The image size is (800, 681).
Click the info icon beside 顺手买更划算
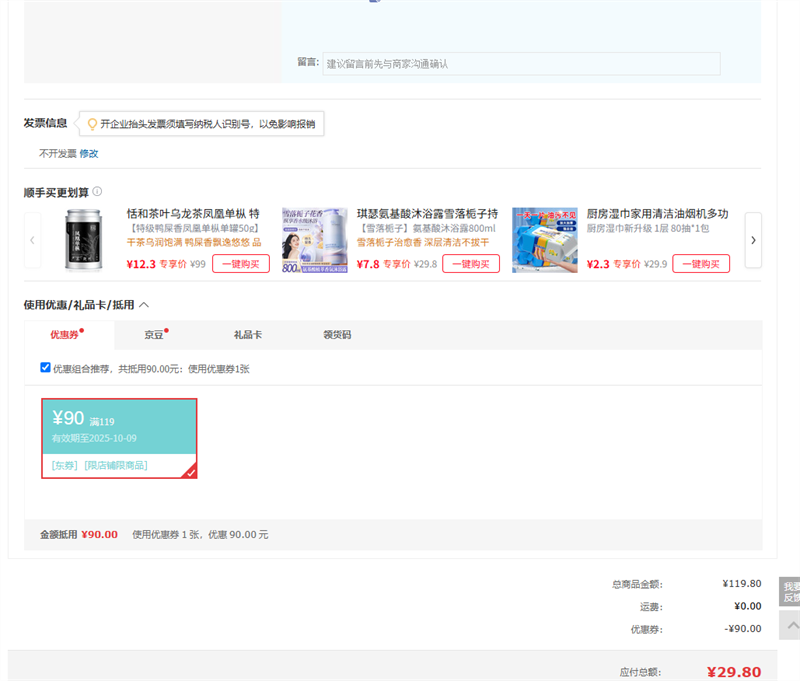pos(97,192)
